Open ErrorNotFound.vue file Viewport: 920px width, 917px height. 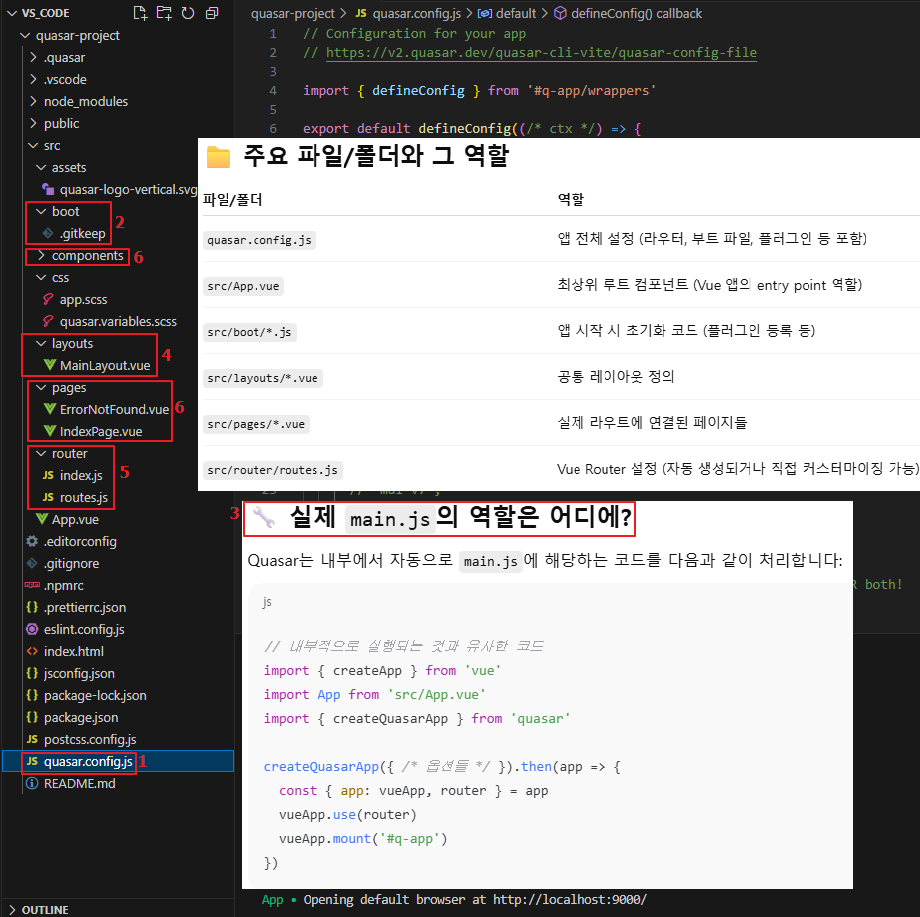114,410
